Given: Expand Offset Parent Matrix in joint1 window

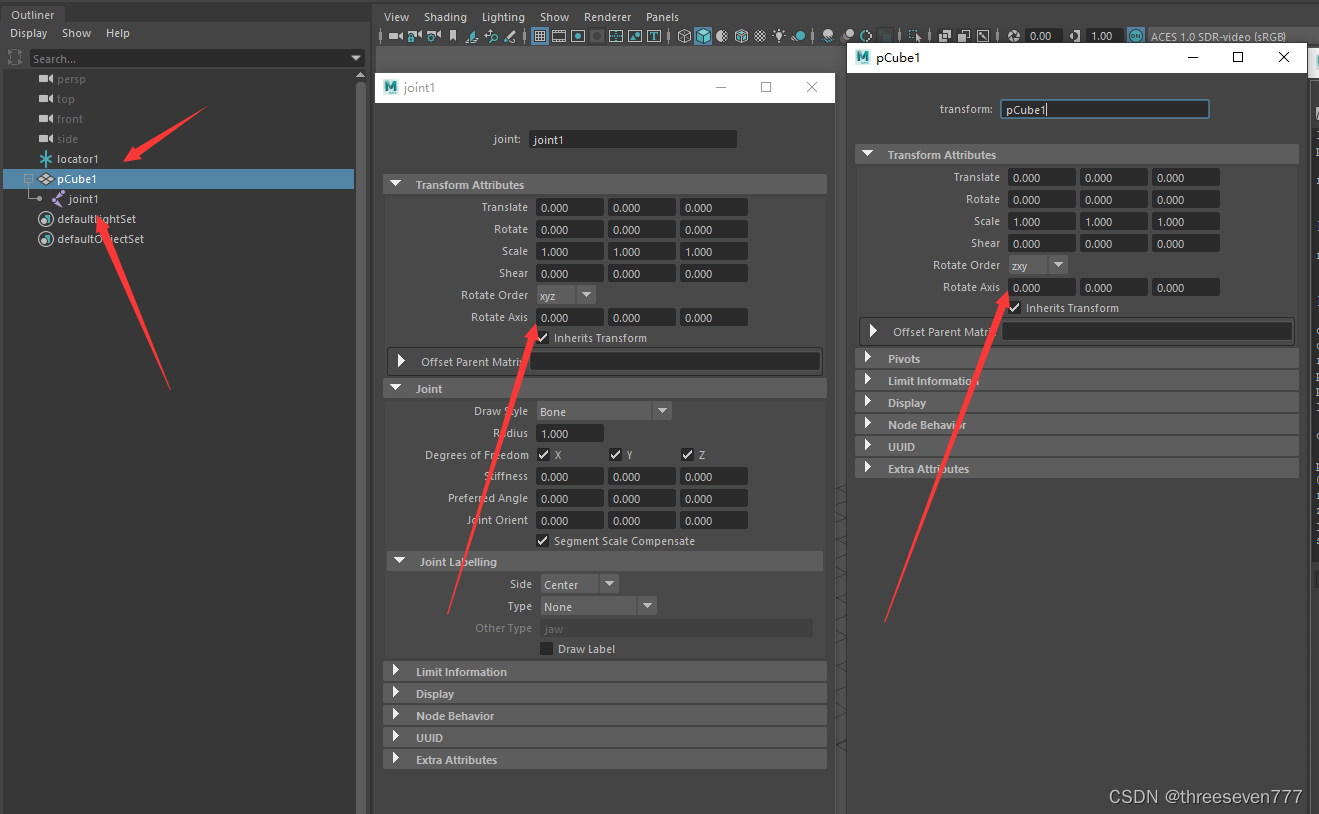Looking at the screenshot, I should point(402,361).
